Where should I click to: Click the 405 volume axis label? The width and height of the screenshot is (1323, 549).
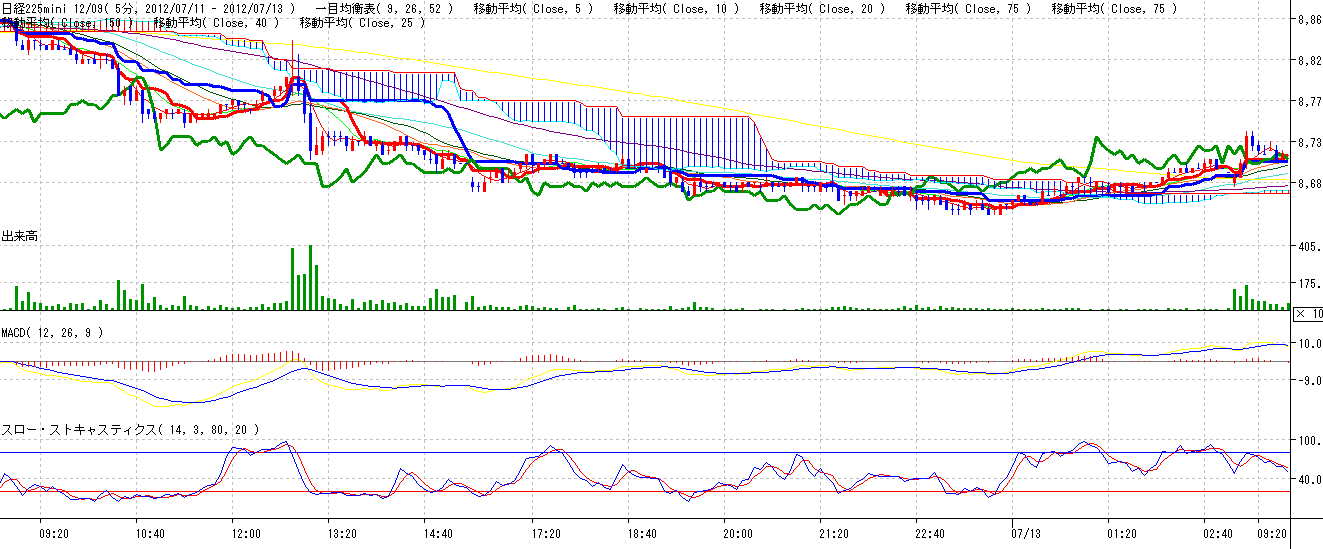(x=1308, y=247)
